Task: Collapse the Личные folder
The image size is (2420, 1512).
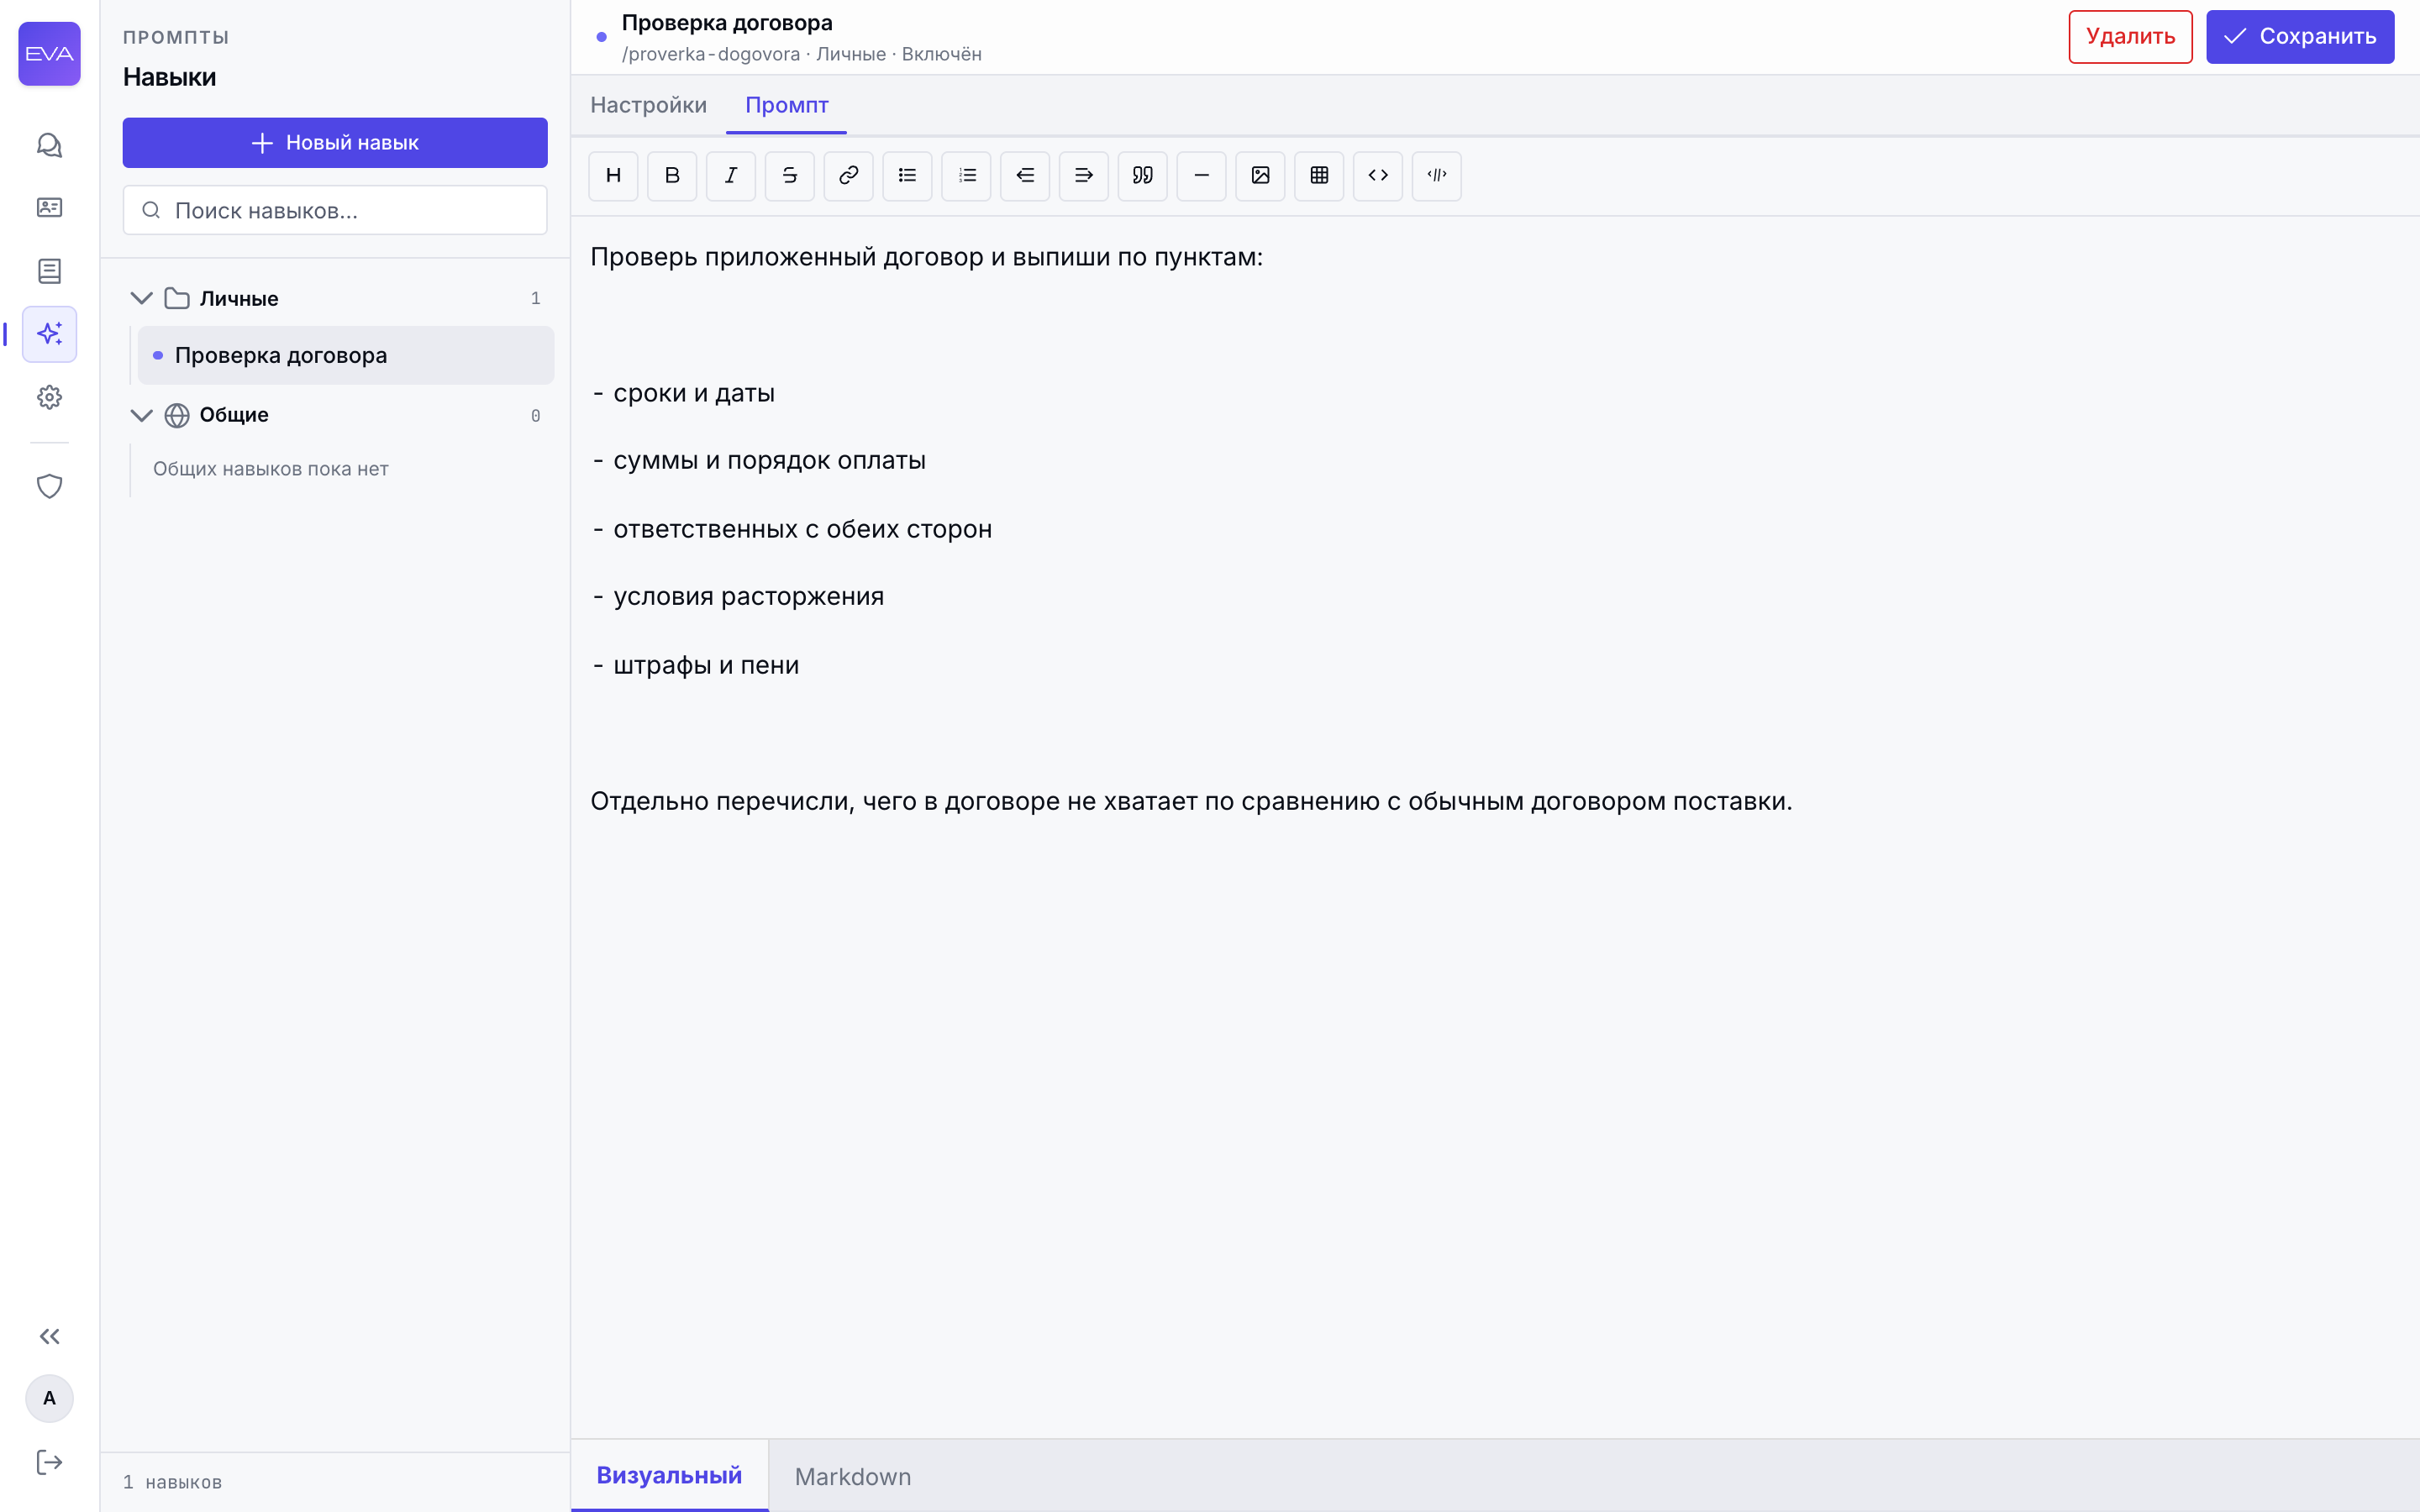Action: 141,298
